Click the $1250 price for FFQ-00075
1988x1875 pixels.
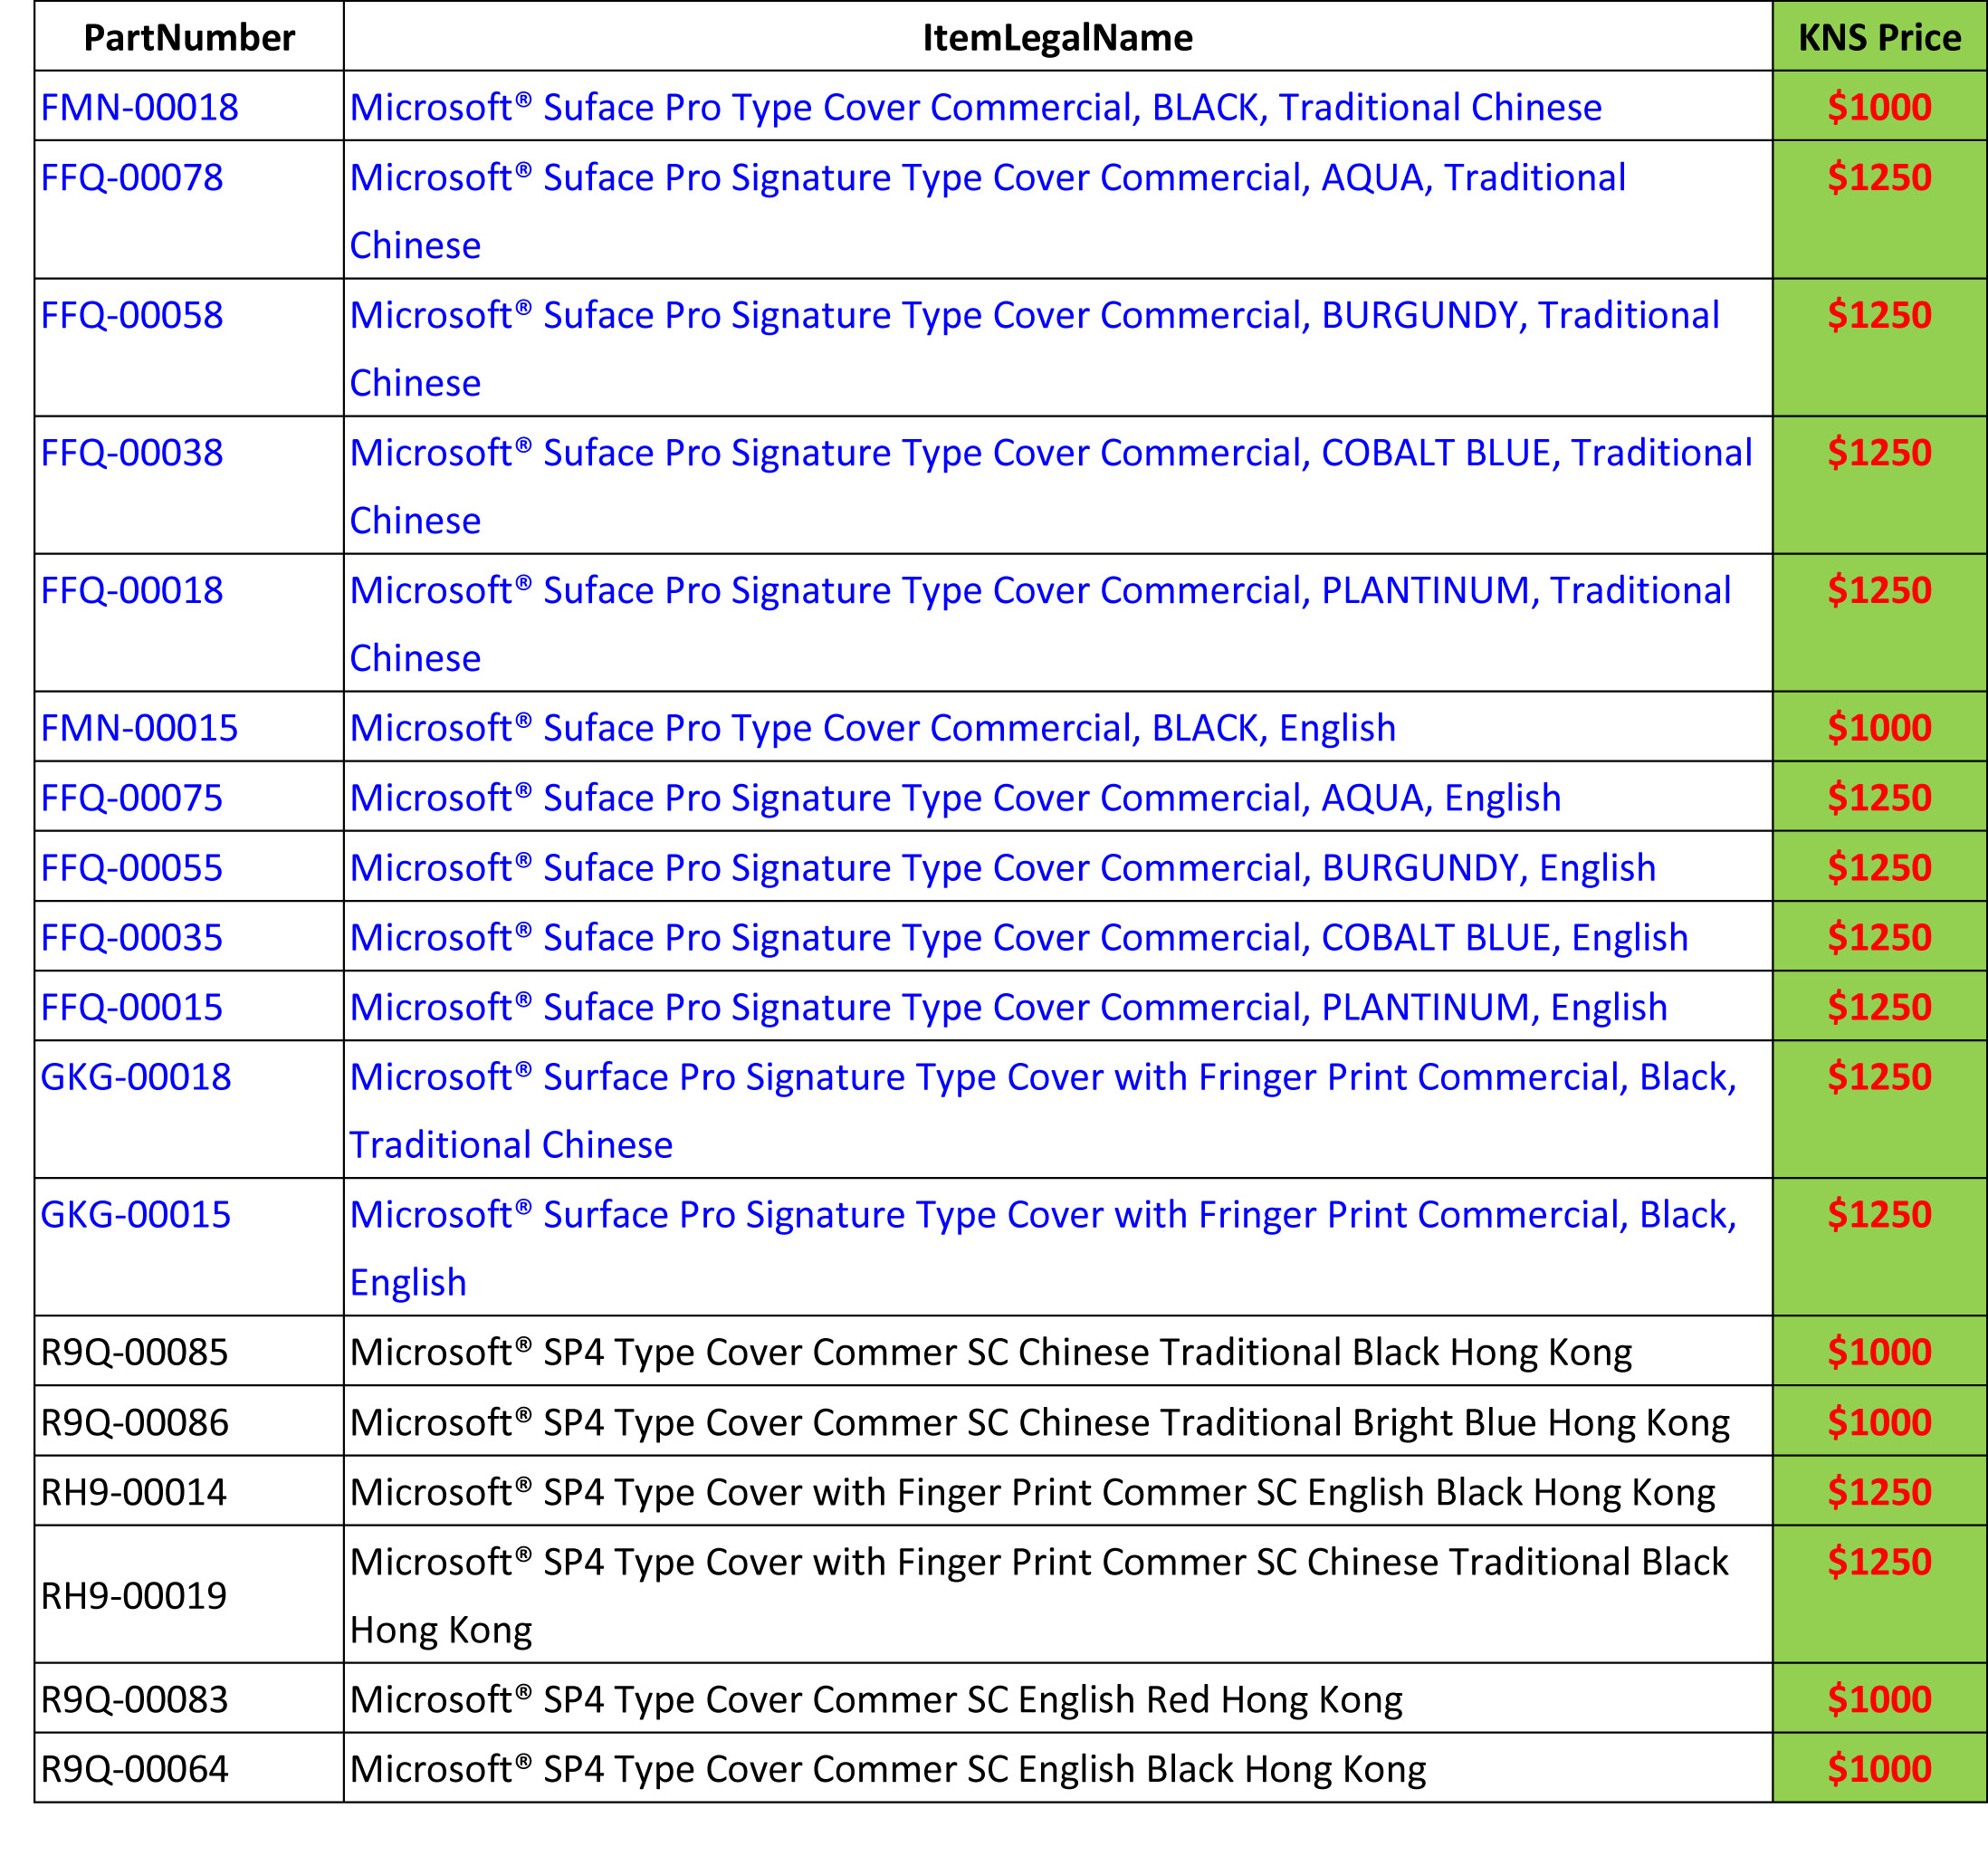(x=1879, y=798)
